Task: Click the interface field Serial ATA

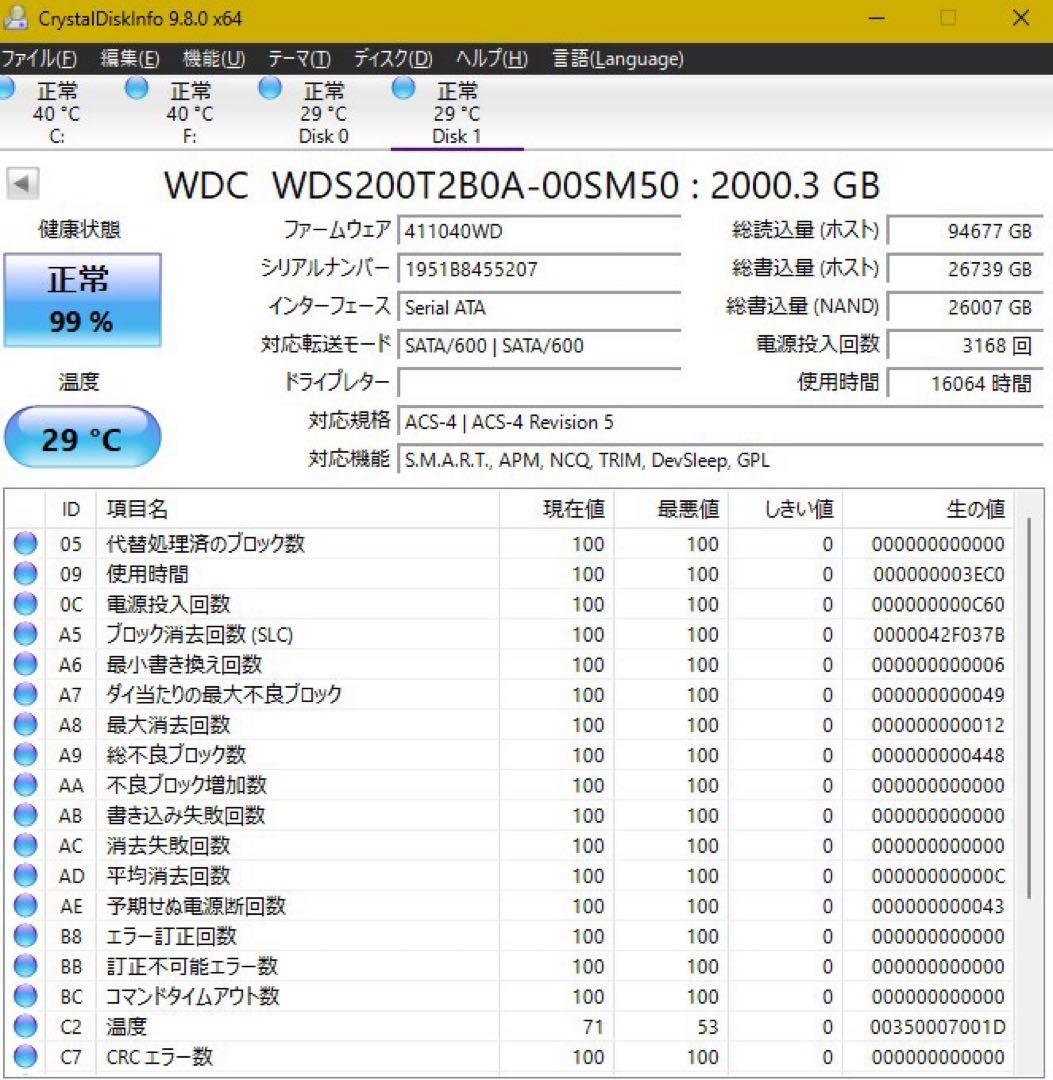Action: coord(539,307)
